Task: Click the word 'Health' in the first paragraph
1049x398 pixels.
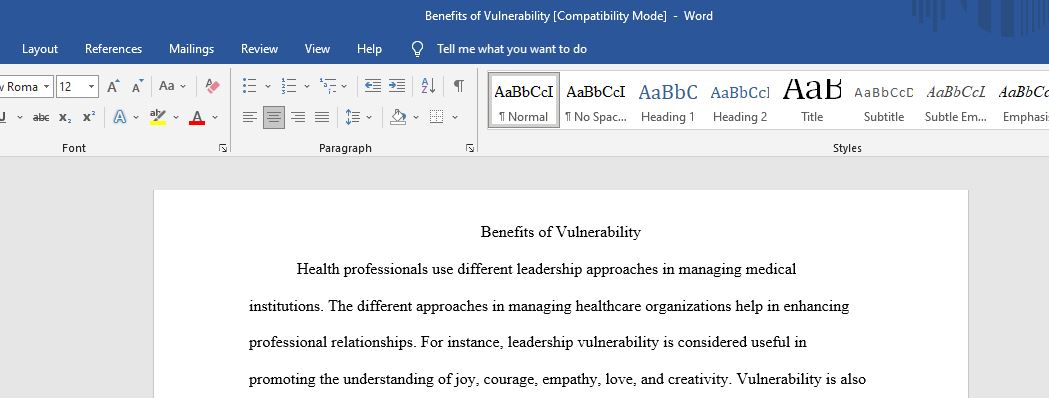Action: 318,270
